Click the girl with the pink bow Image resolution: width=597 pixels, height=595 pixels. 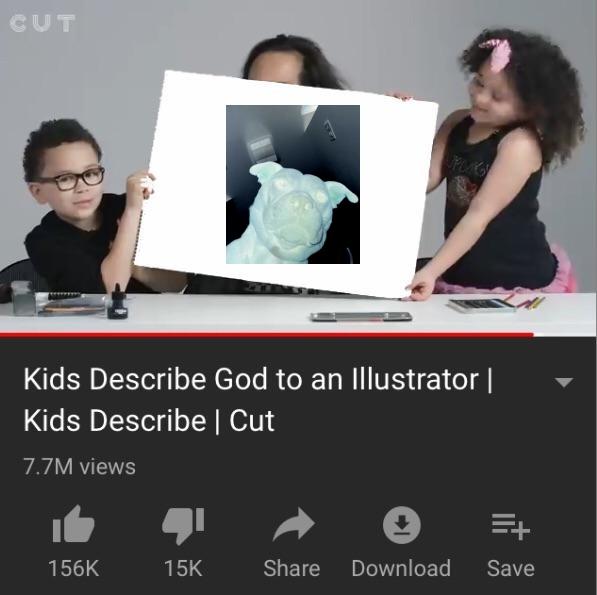pos(503,160)
